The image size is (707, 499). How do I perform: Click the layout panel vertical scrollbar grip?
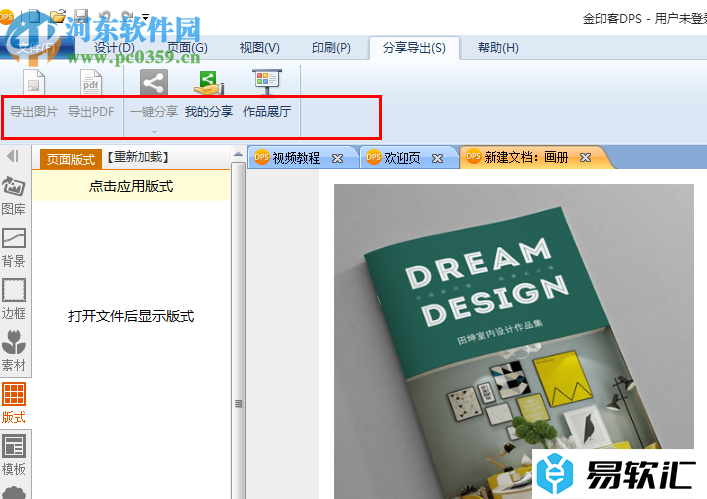point(239,403)
